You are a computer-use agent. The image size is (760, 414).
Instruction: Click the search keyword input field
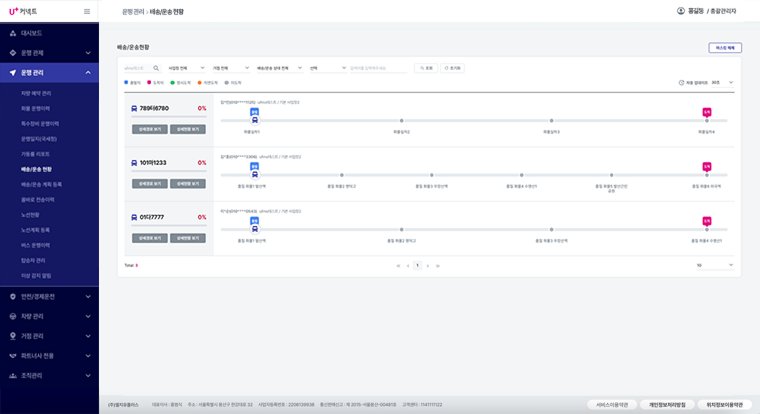(378, 68)
